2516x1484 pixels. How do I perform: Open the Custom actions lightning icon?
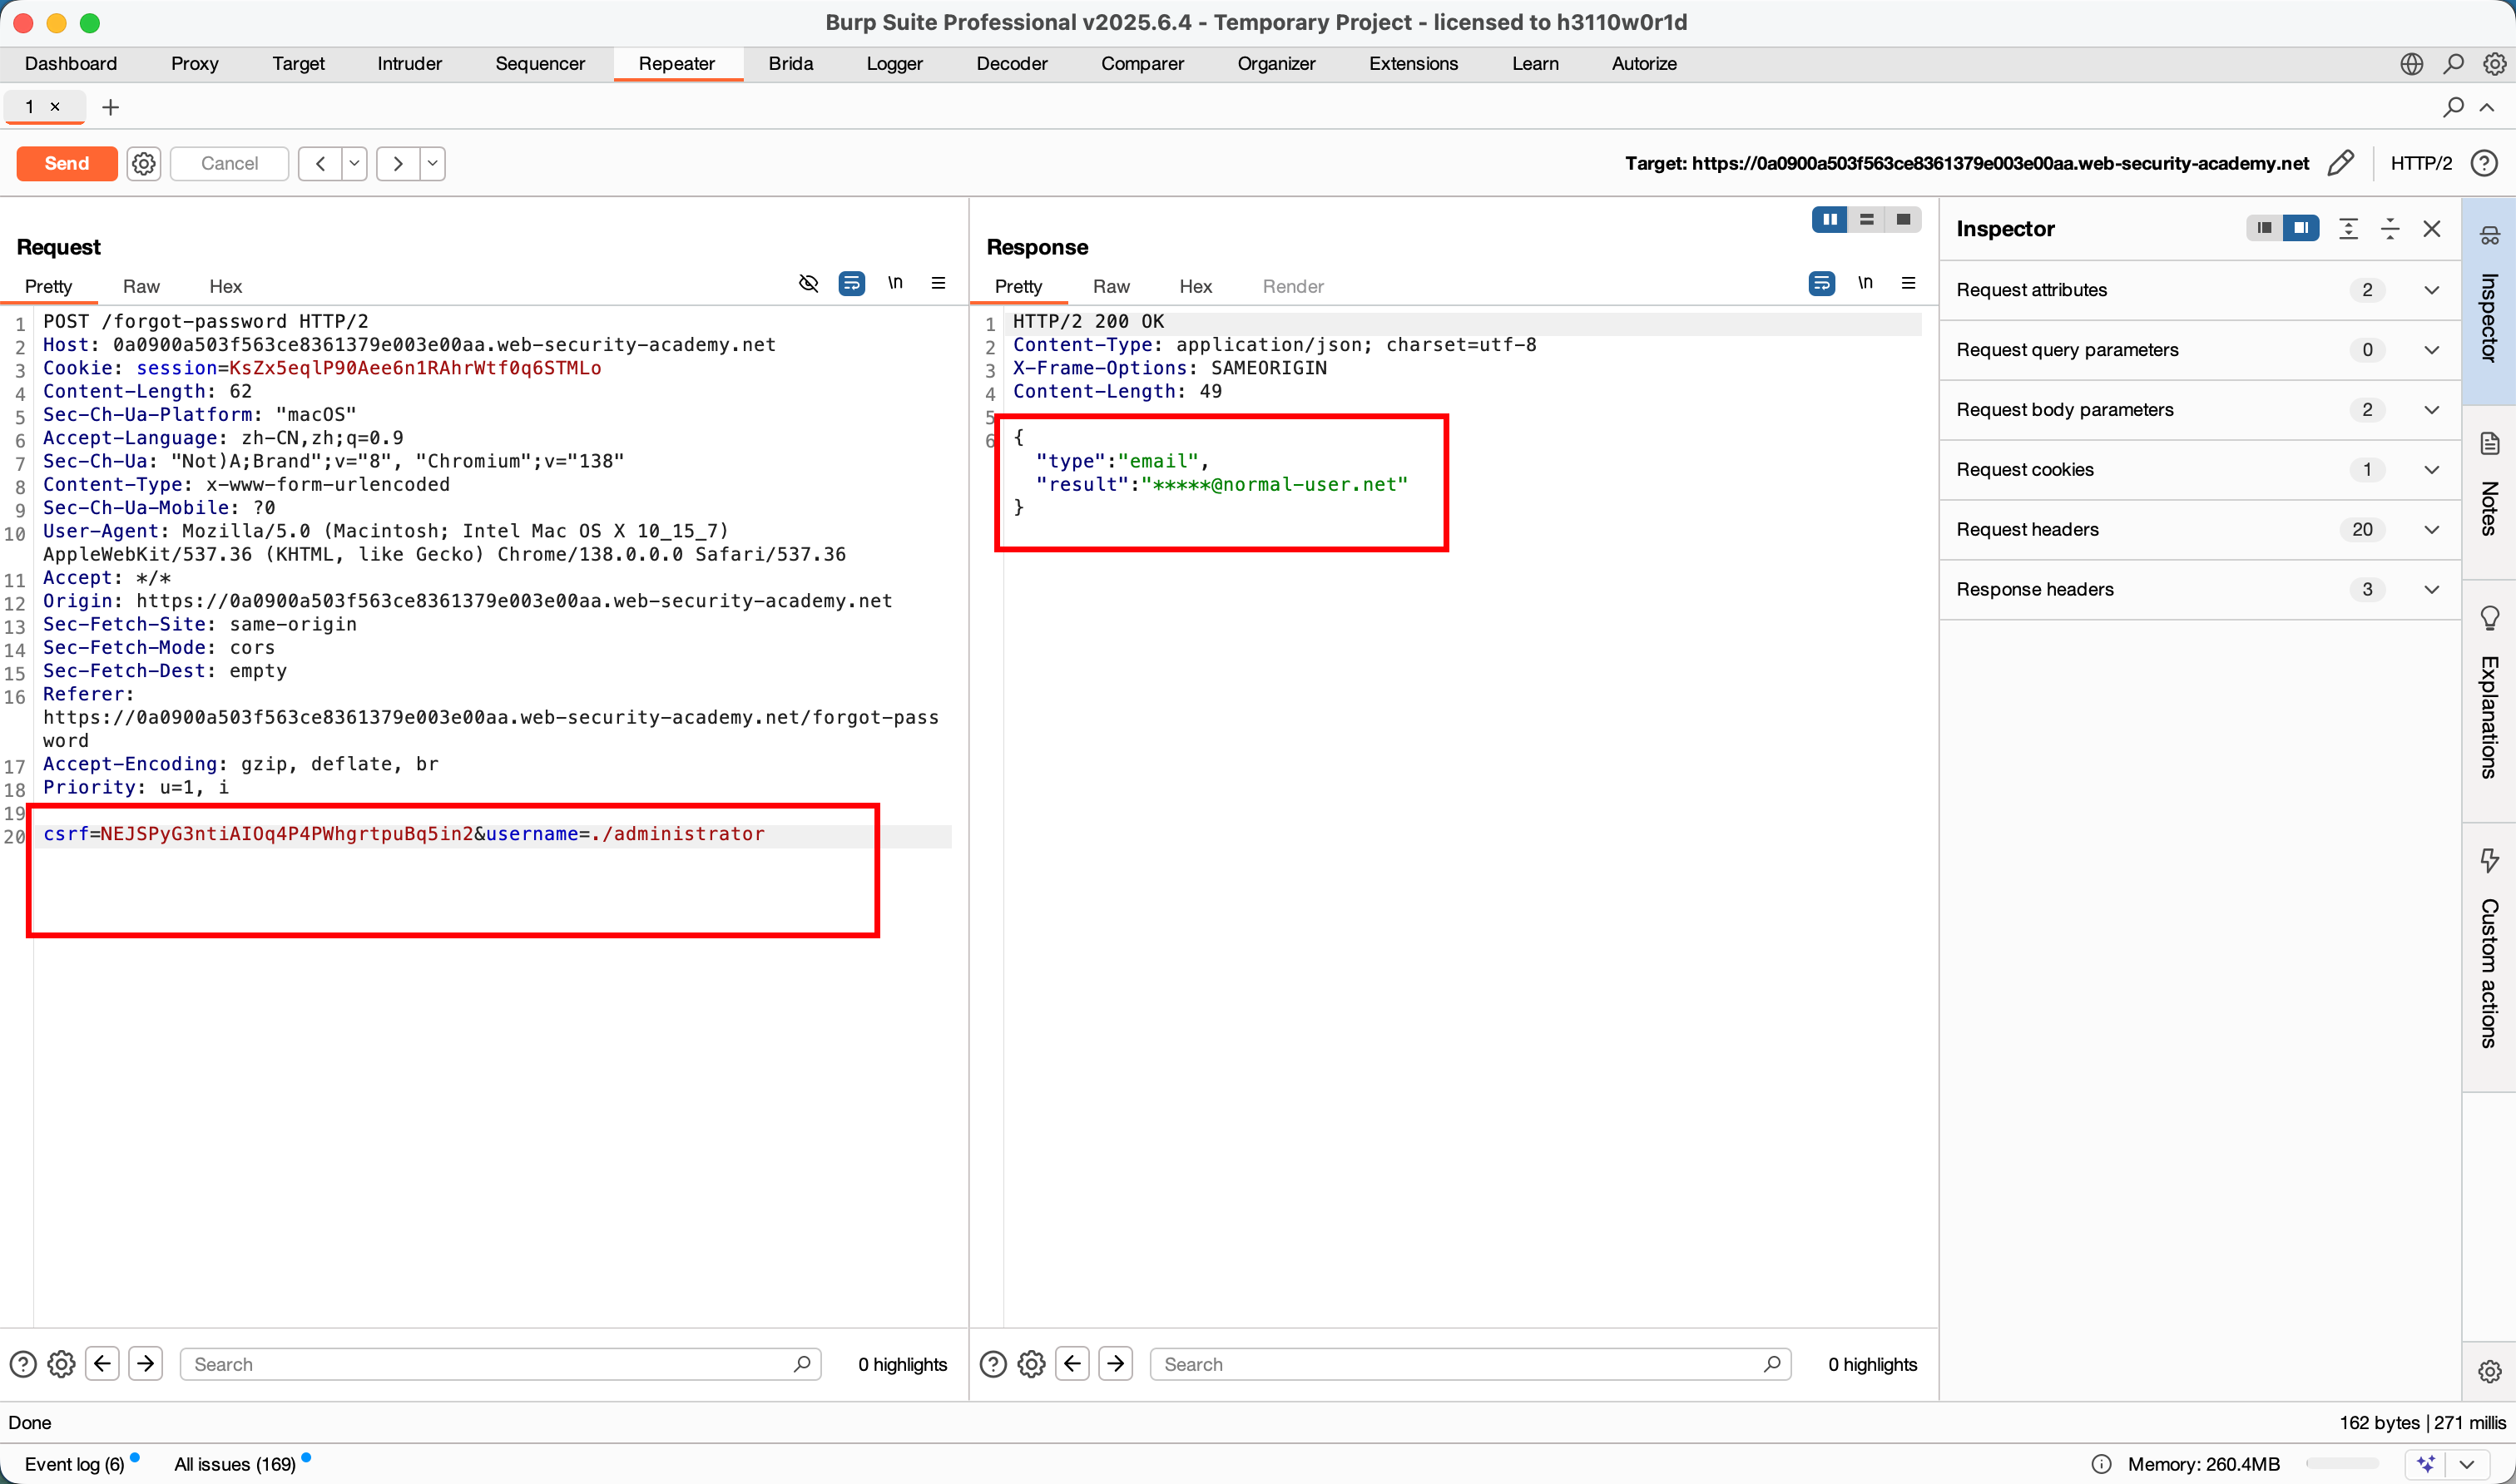[2489, 860]
